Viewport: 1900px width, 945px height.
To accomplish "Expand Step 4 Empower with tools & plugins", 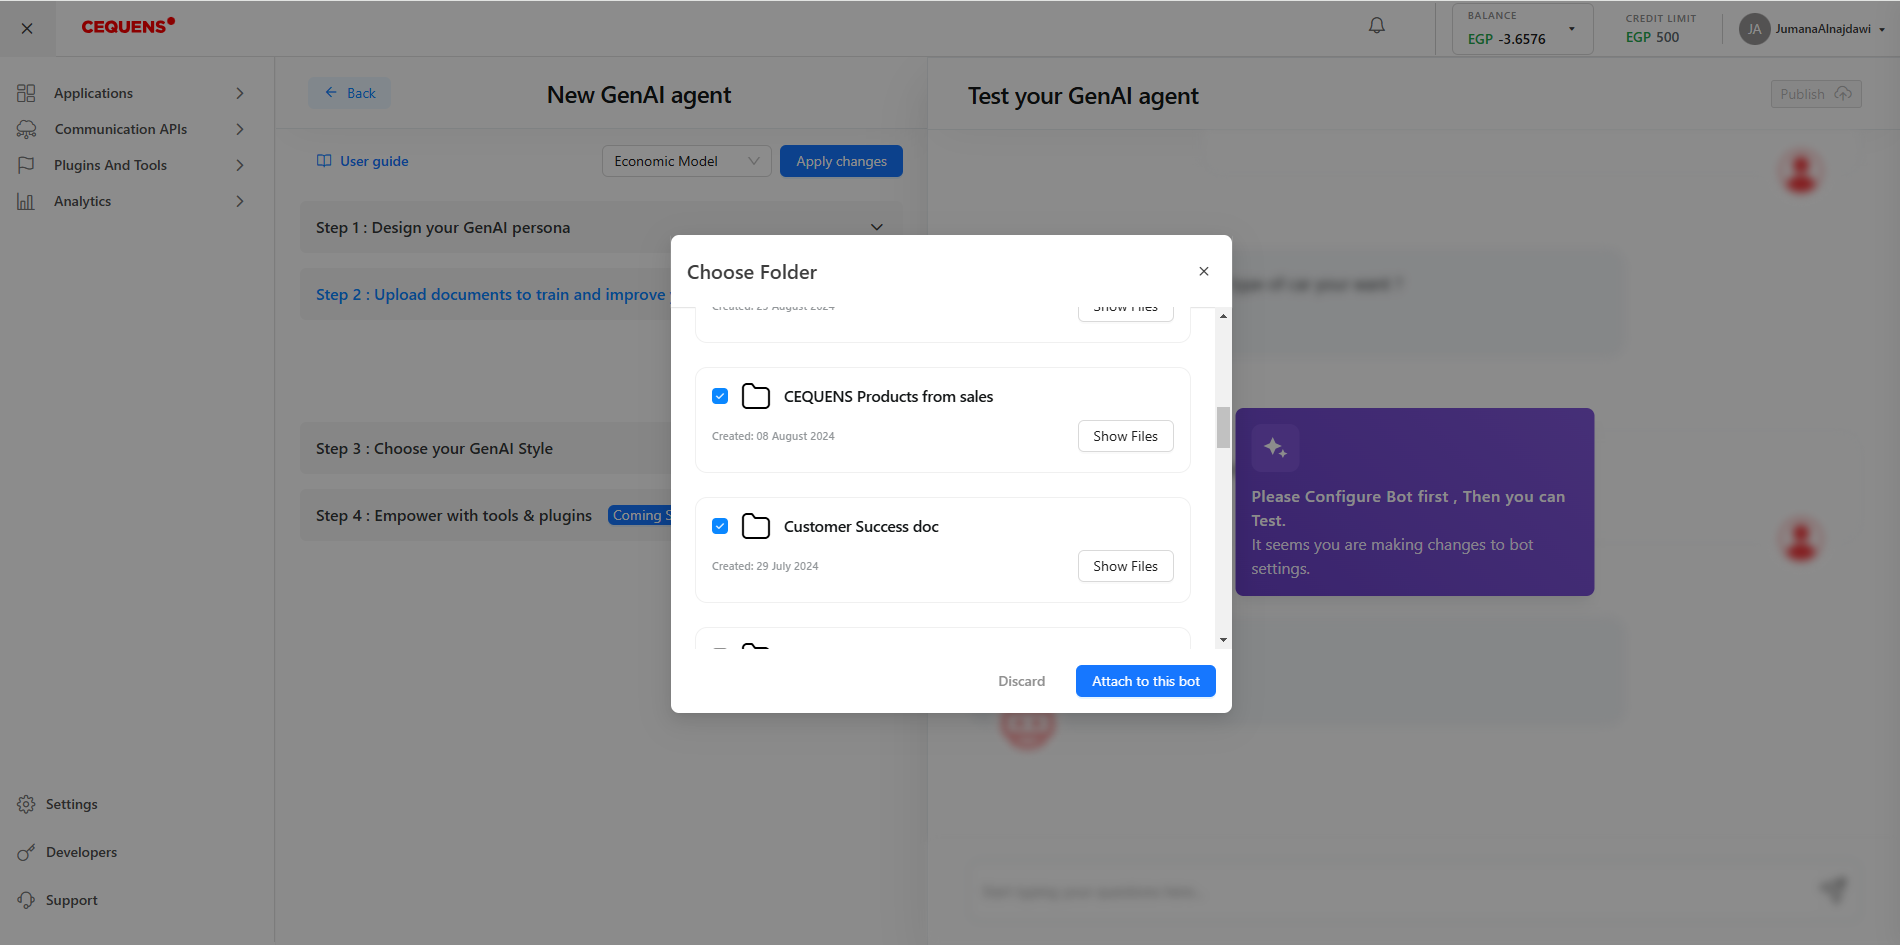I will [486, 515].
